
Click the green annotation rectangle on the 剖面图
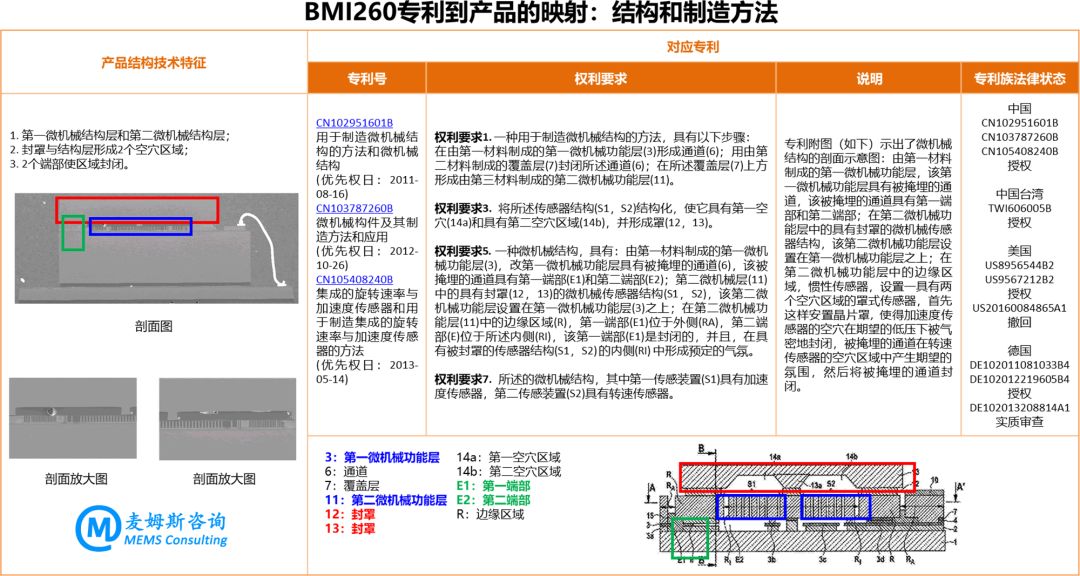pyautogui.click(x=71, y=235)
